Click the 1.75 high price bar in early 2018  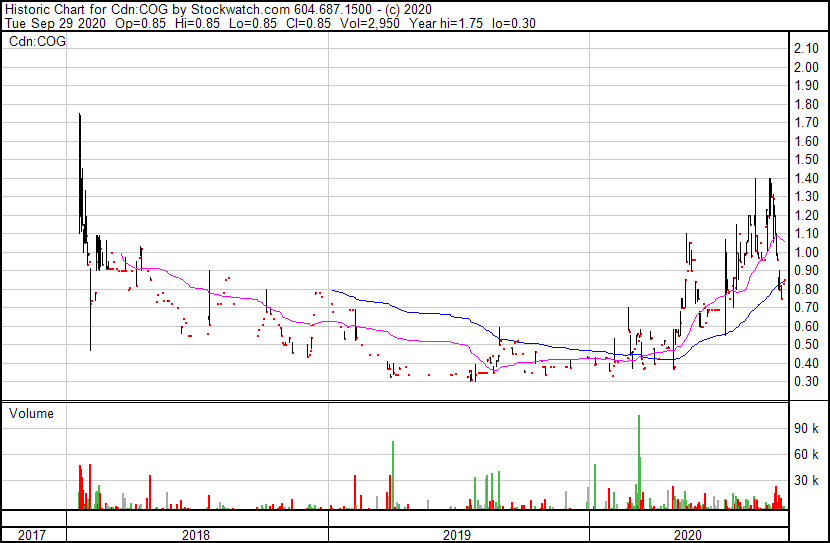coord(80,173)
